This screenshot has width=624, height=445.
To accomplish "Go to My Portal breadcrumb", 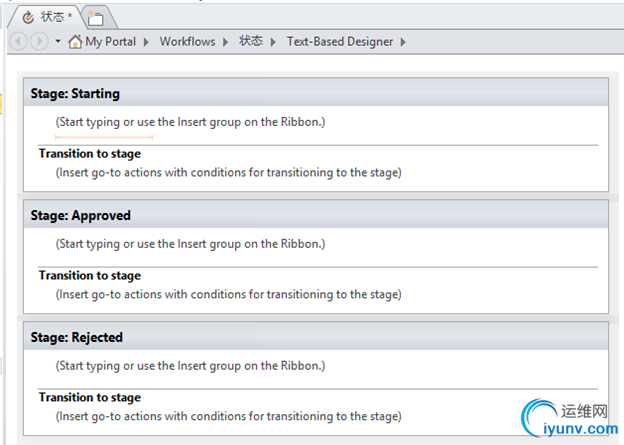I will [109, 42].
